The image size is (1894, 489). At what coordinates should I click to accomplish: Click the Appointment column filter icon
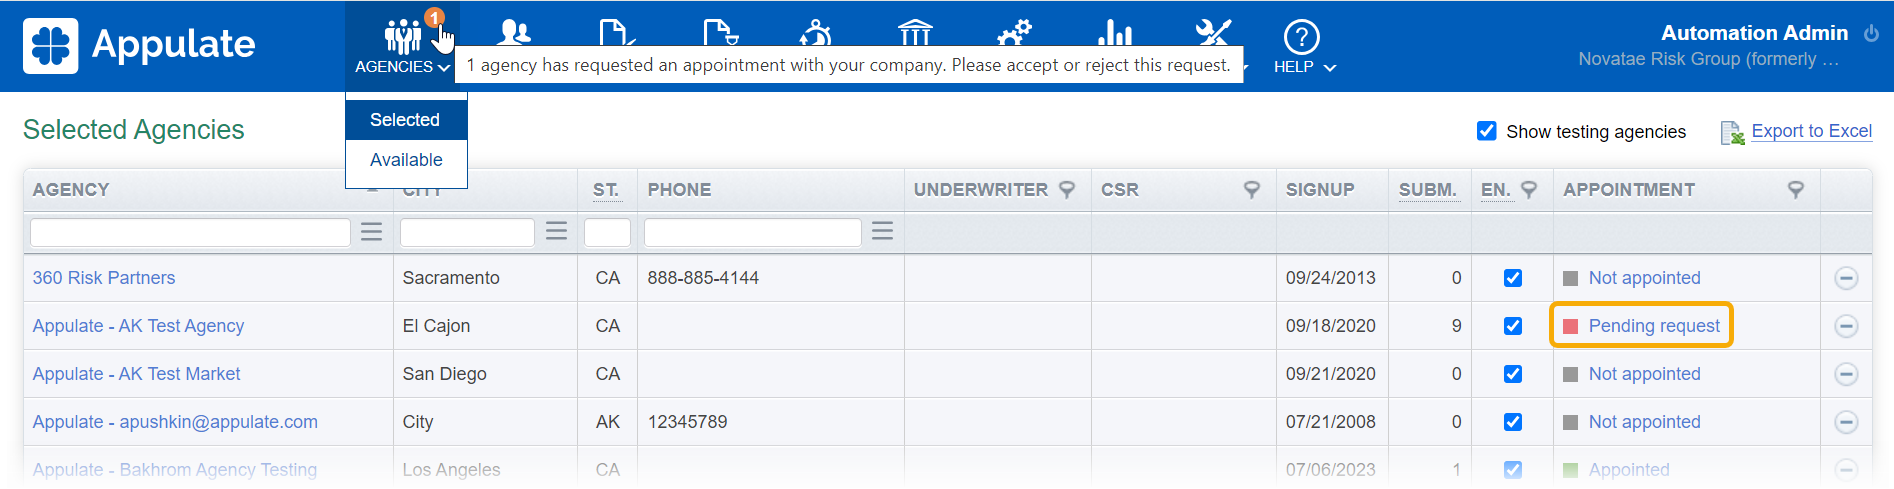click(x=1796, y=190)
